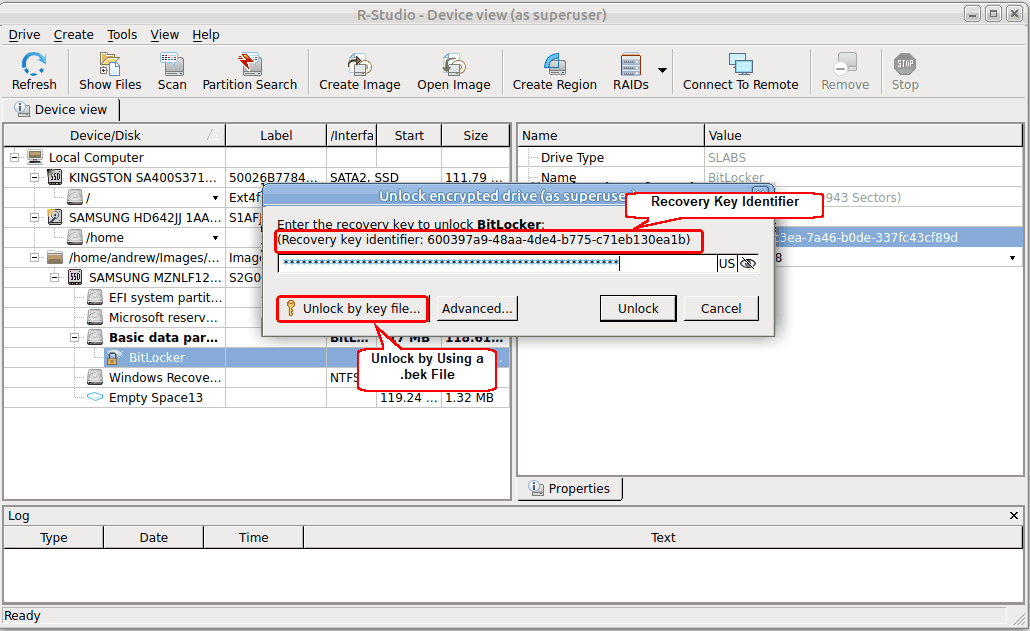Collapse the SAMSUNG HD642JJ node
1030x631 pixels.
tap(35, 217)
